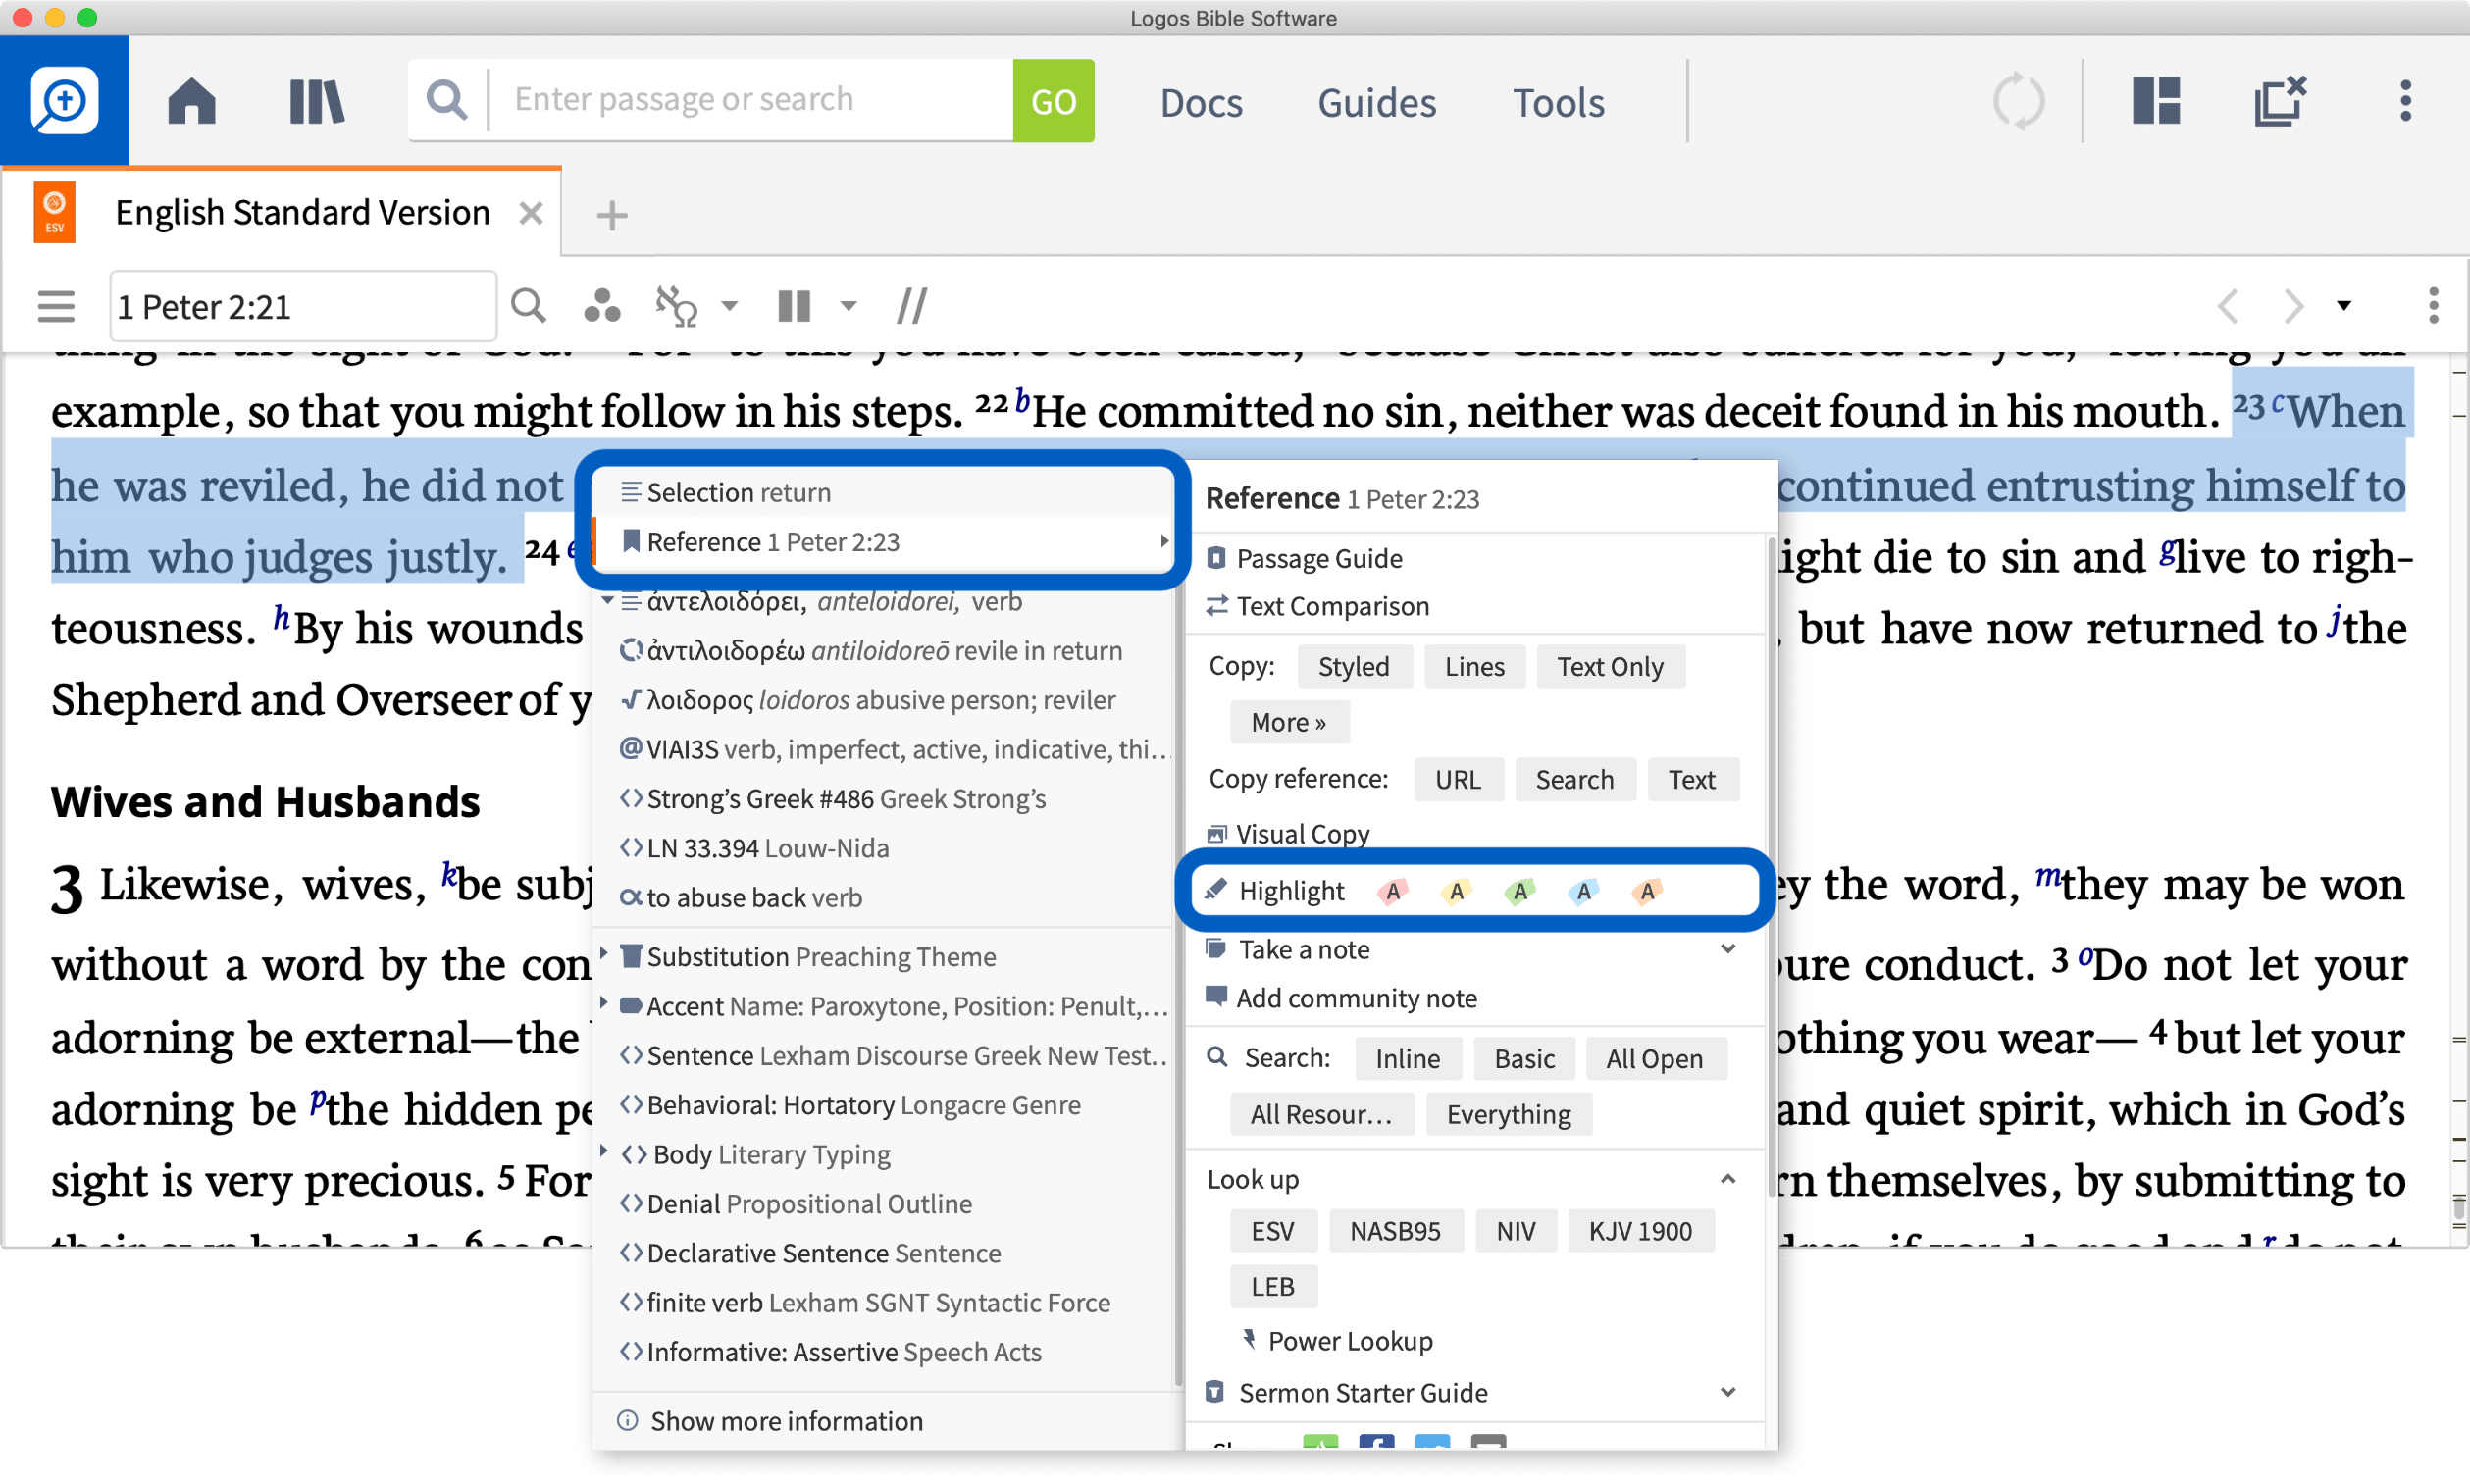2470x1484 pixels.
Task: Navigate forward in history
Action: 2292,306
